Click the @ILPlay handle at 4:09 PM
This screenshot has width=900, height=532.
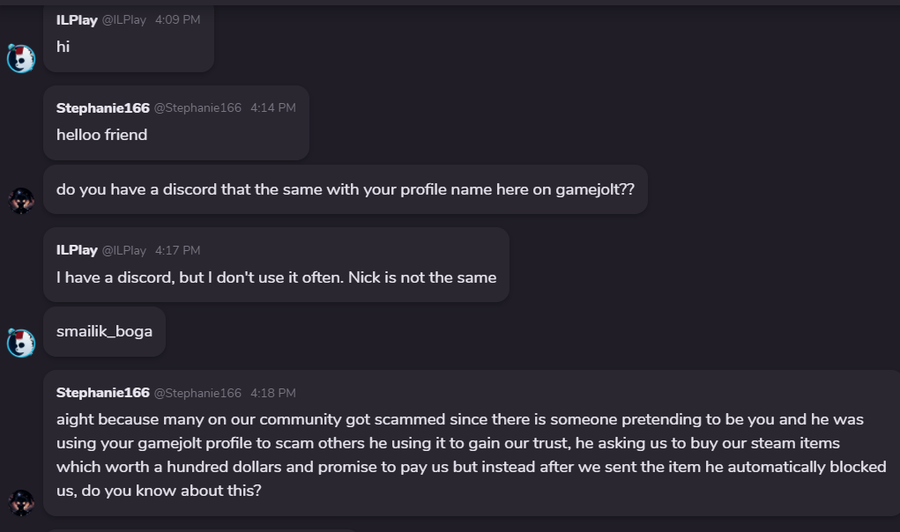tap(124, 20)
